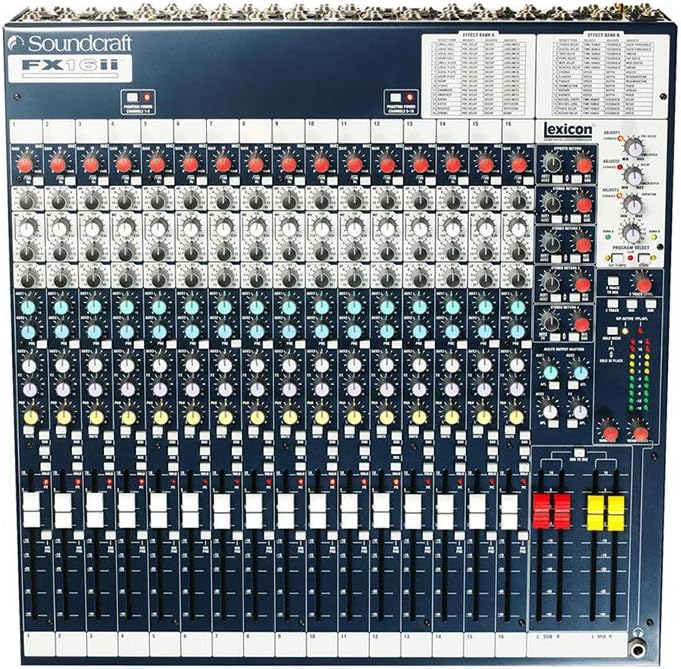Turn the AUX2 output master blue knob
681x669 pixels.
[580, 372]
